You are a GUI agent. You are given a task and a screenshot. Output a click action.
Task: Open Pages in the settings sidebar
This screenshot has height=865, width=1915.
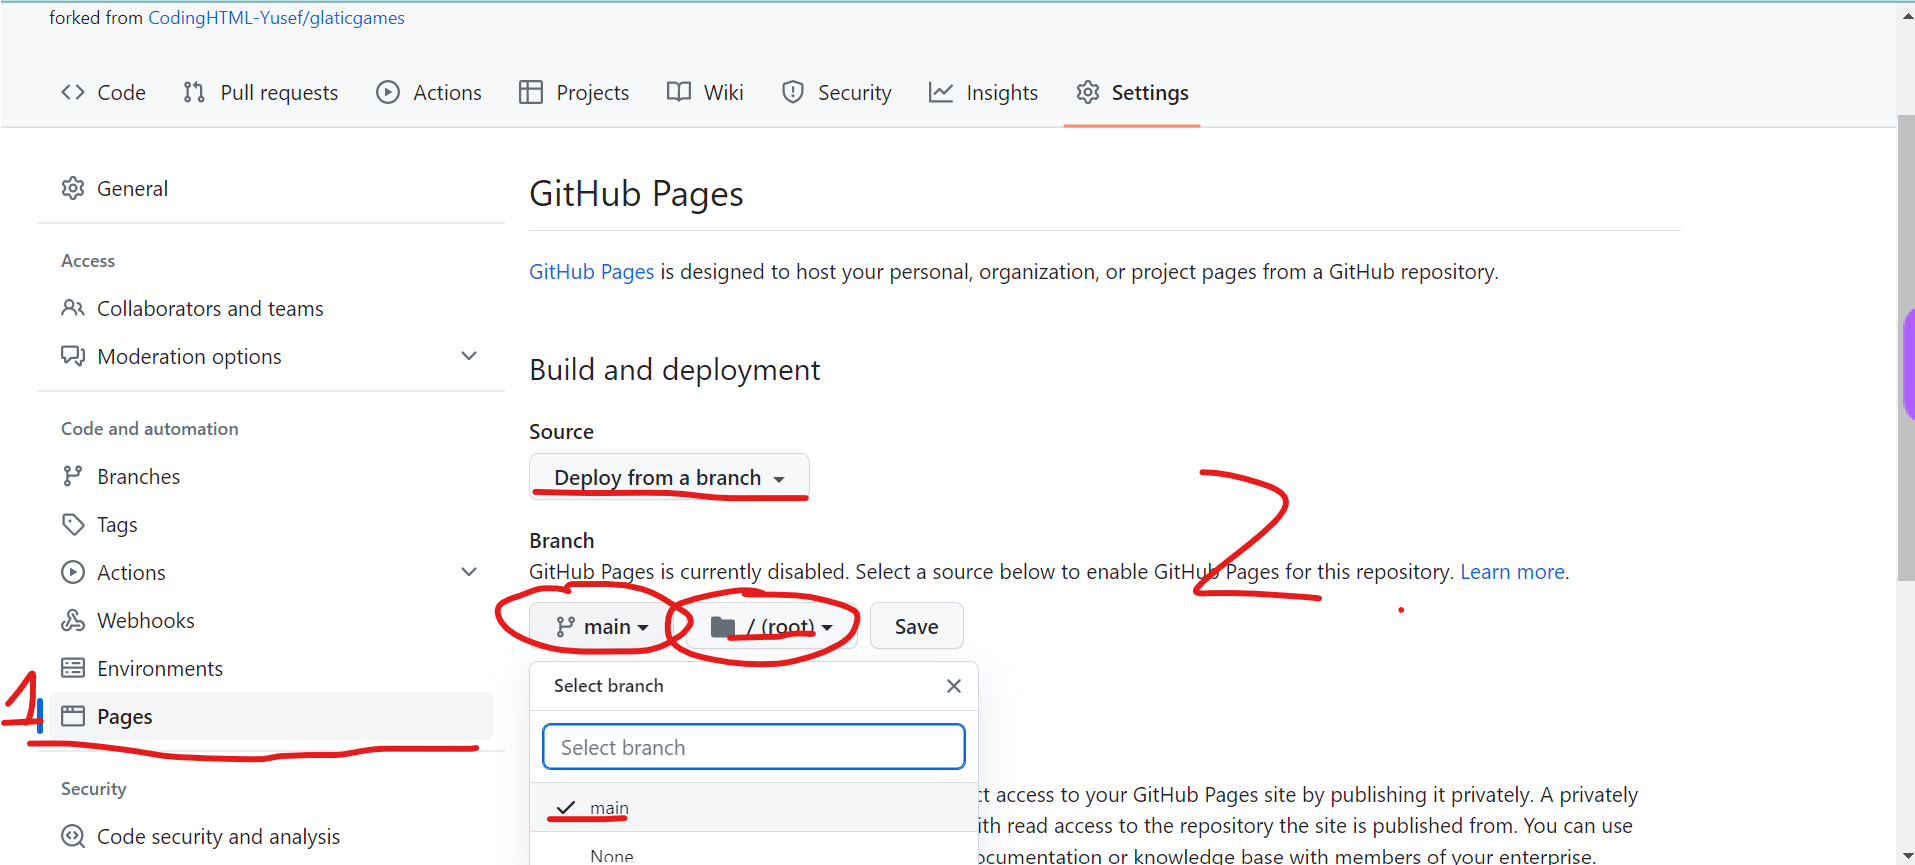click(125, 717)
